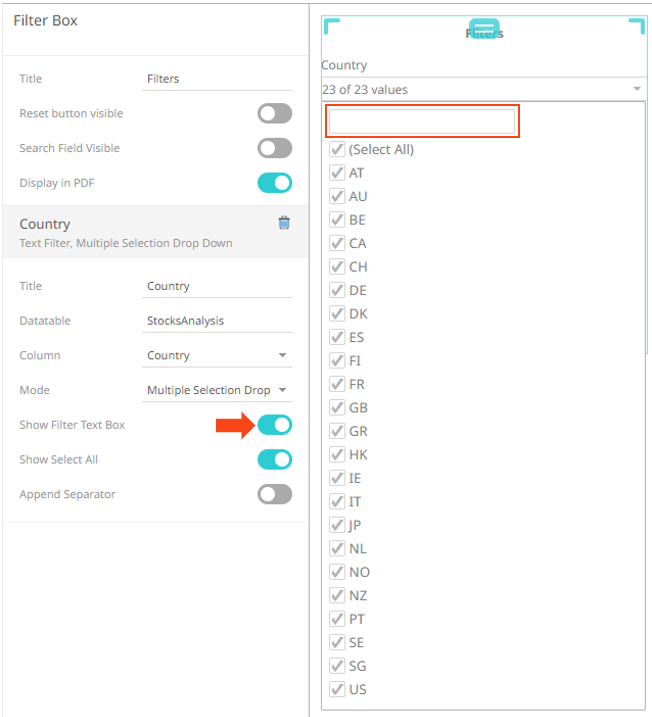Turn off Show Filter Text Box

tap(274, 425)
